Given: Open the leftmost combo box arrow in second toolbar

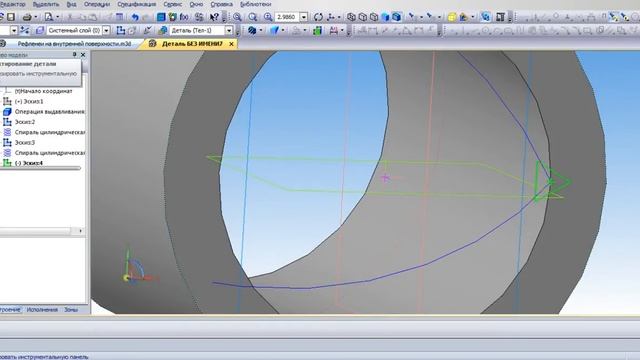Looking at the screenshot, I should click(x=14, y=30).
